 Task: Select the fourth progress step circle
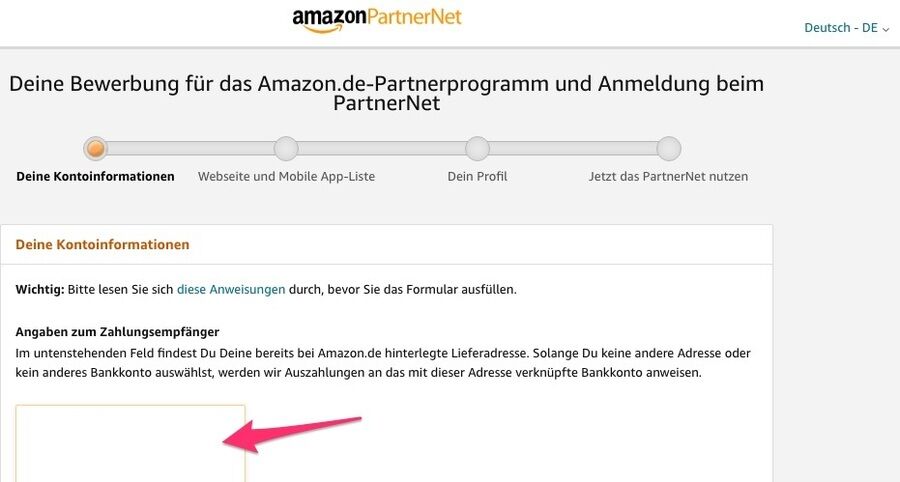(x=669, y=149)
